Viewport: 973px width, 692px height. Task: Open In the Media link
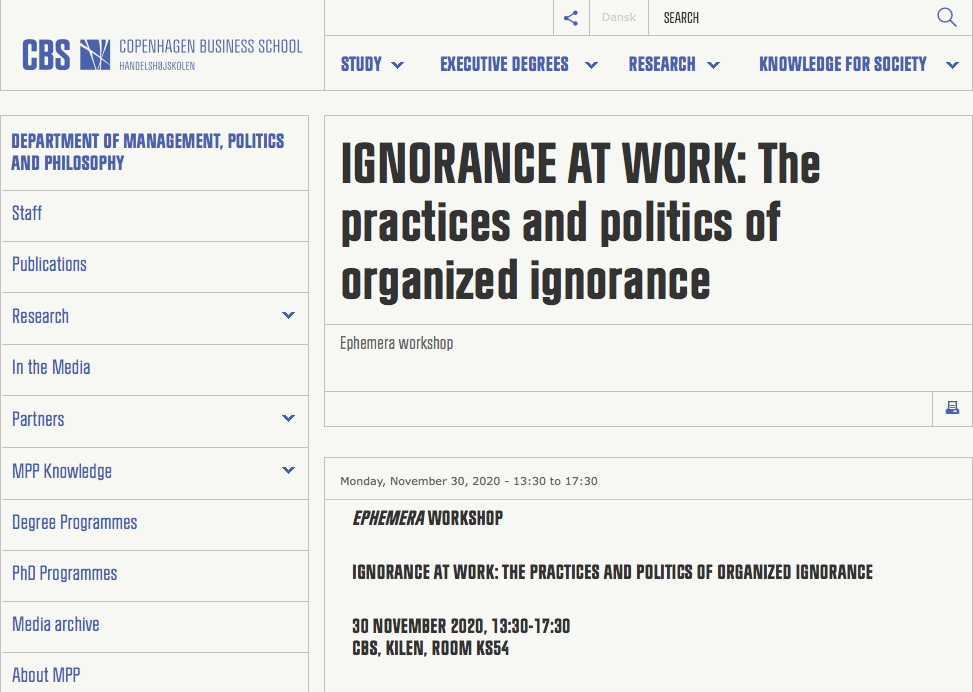[x=51, y=367]
